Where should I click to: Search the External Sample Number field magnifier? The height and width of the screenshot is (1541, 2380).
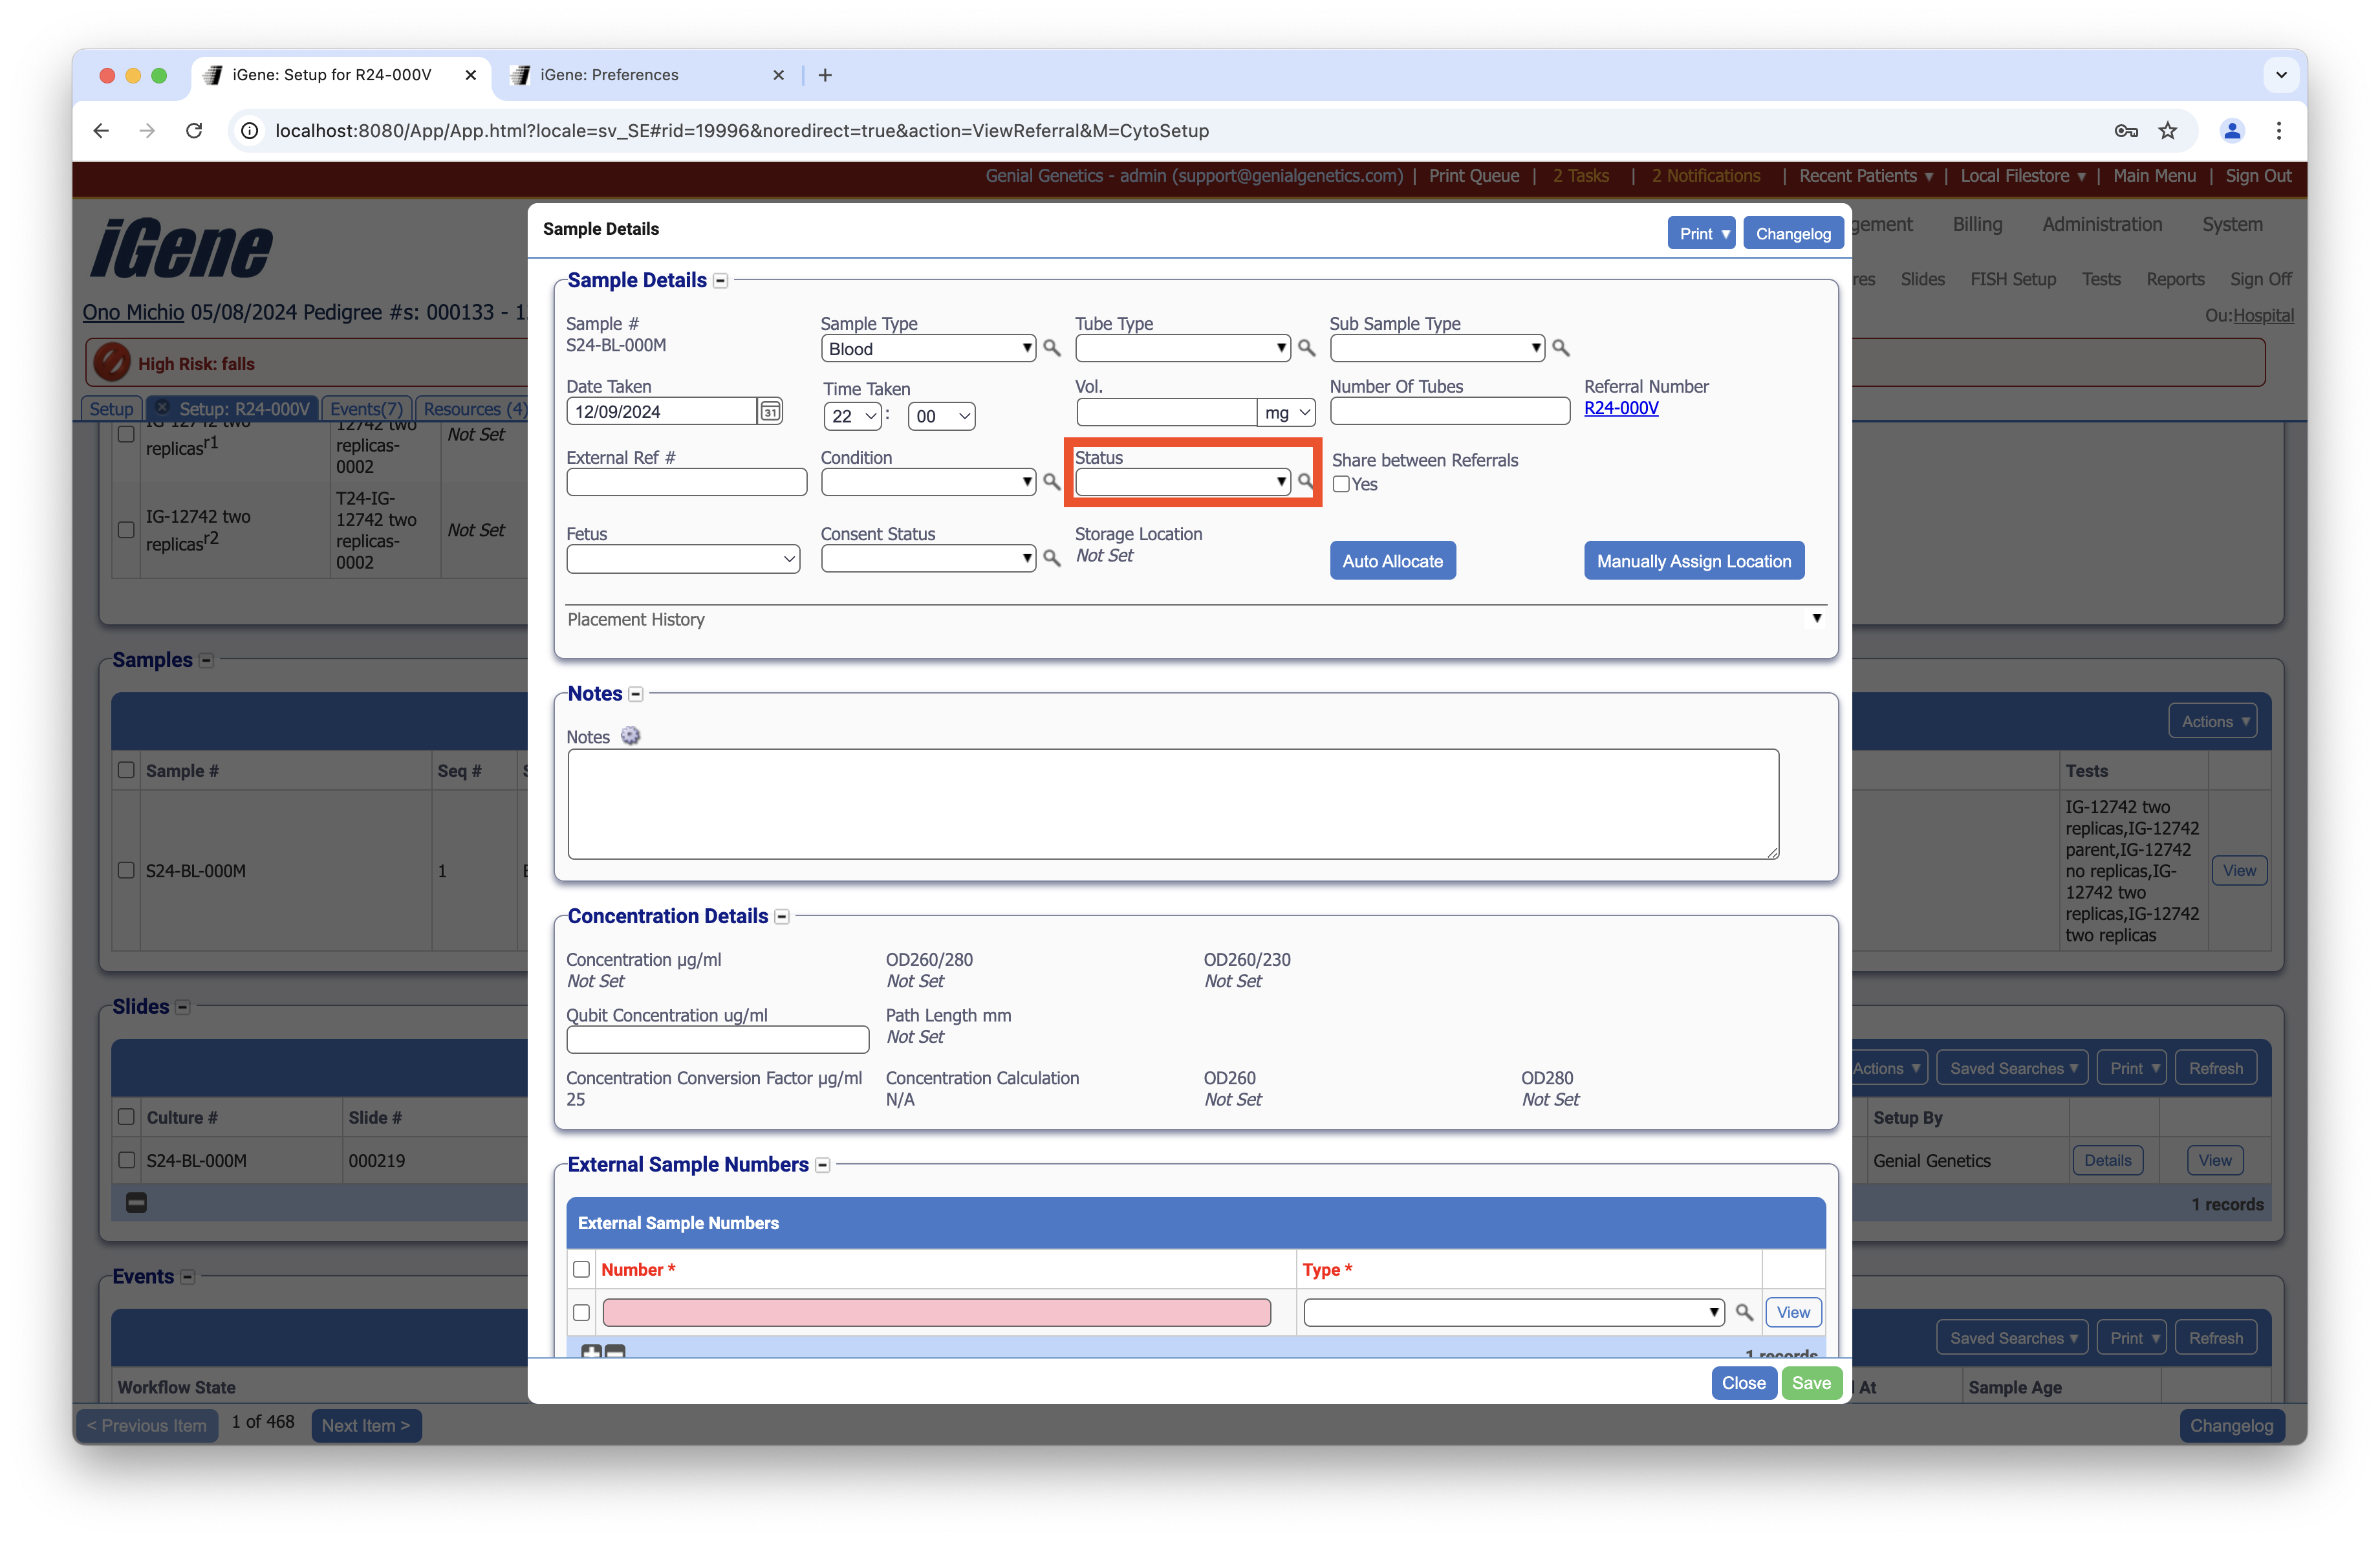[x=1746, y=1313]
